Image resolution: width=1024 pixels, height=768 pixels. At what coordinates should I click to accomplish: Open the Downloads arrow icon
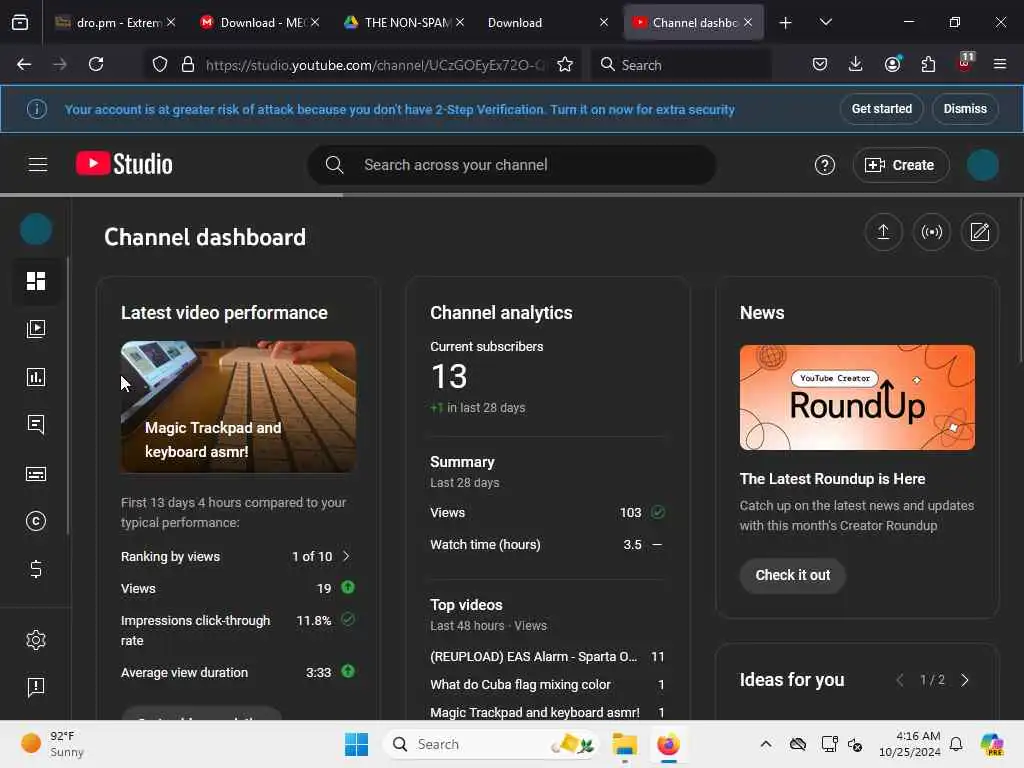856,64
